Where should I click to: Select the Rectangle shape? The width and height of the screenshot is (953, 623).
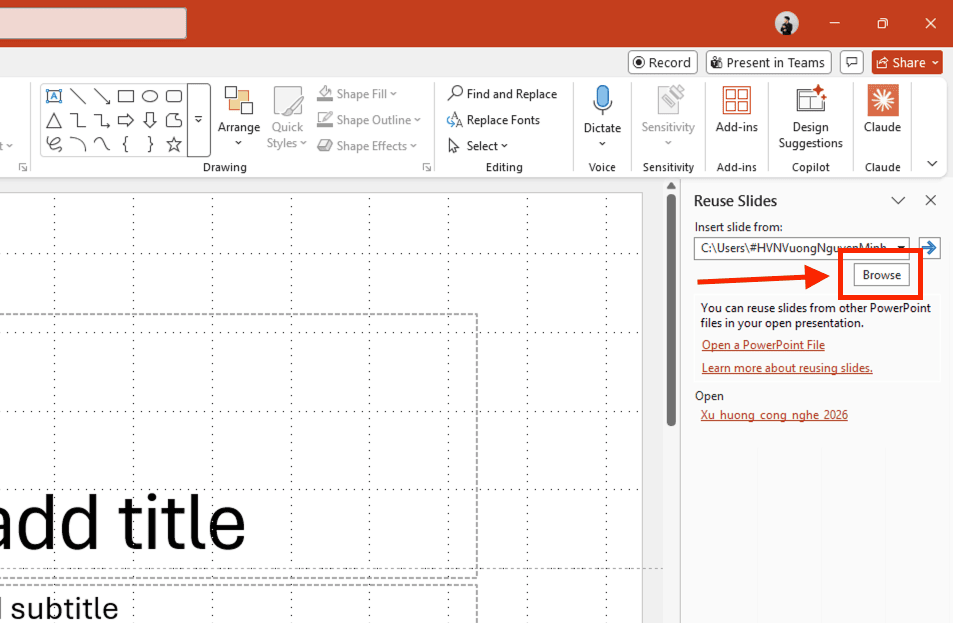pyautogui.click(x=126, y=96)
